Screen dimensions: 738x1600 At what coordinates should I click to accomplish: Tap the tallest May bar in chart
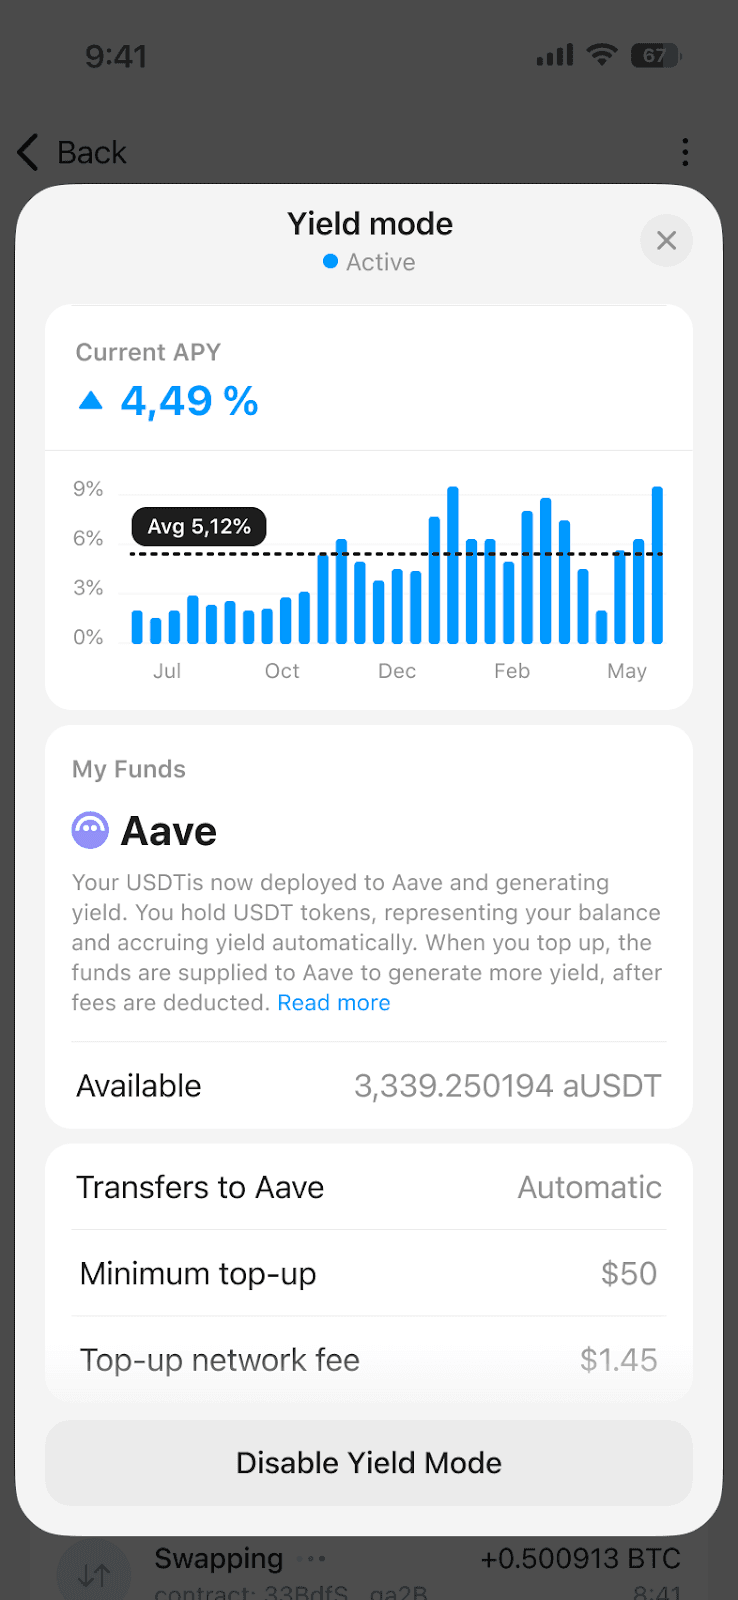click(657, 565)
